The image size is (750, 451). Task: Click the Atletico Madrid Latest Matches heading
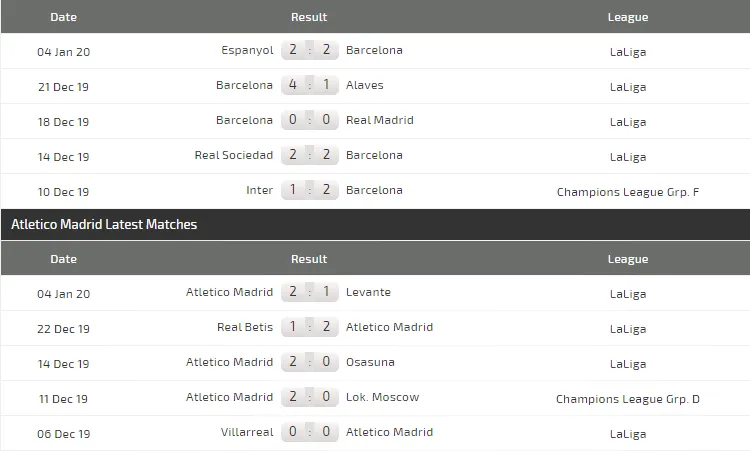coord(104,225)
